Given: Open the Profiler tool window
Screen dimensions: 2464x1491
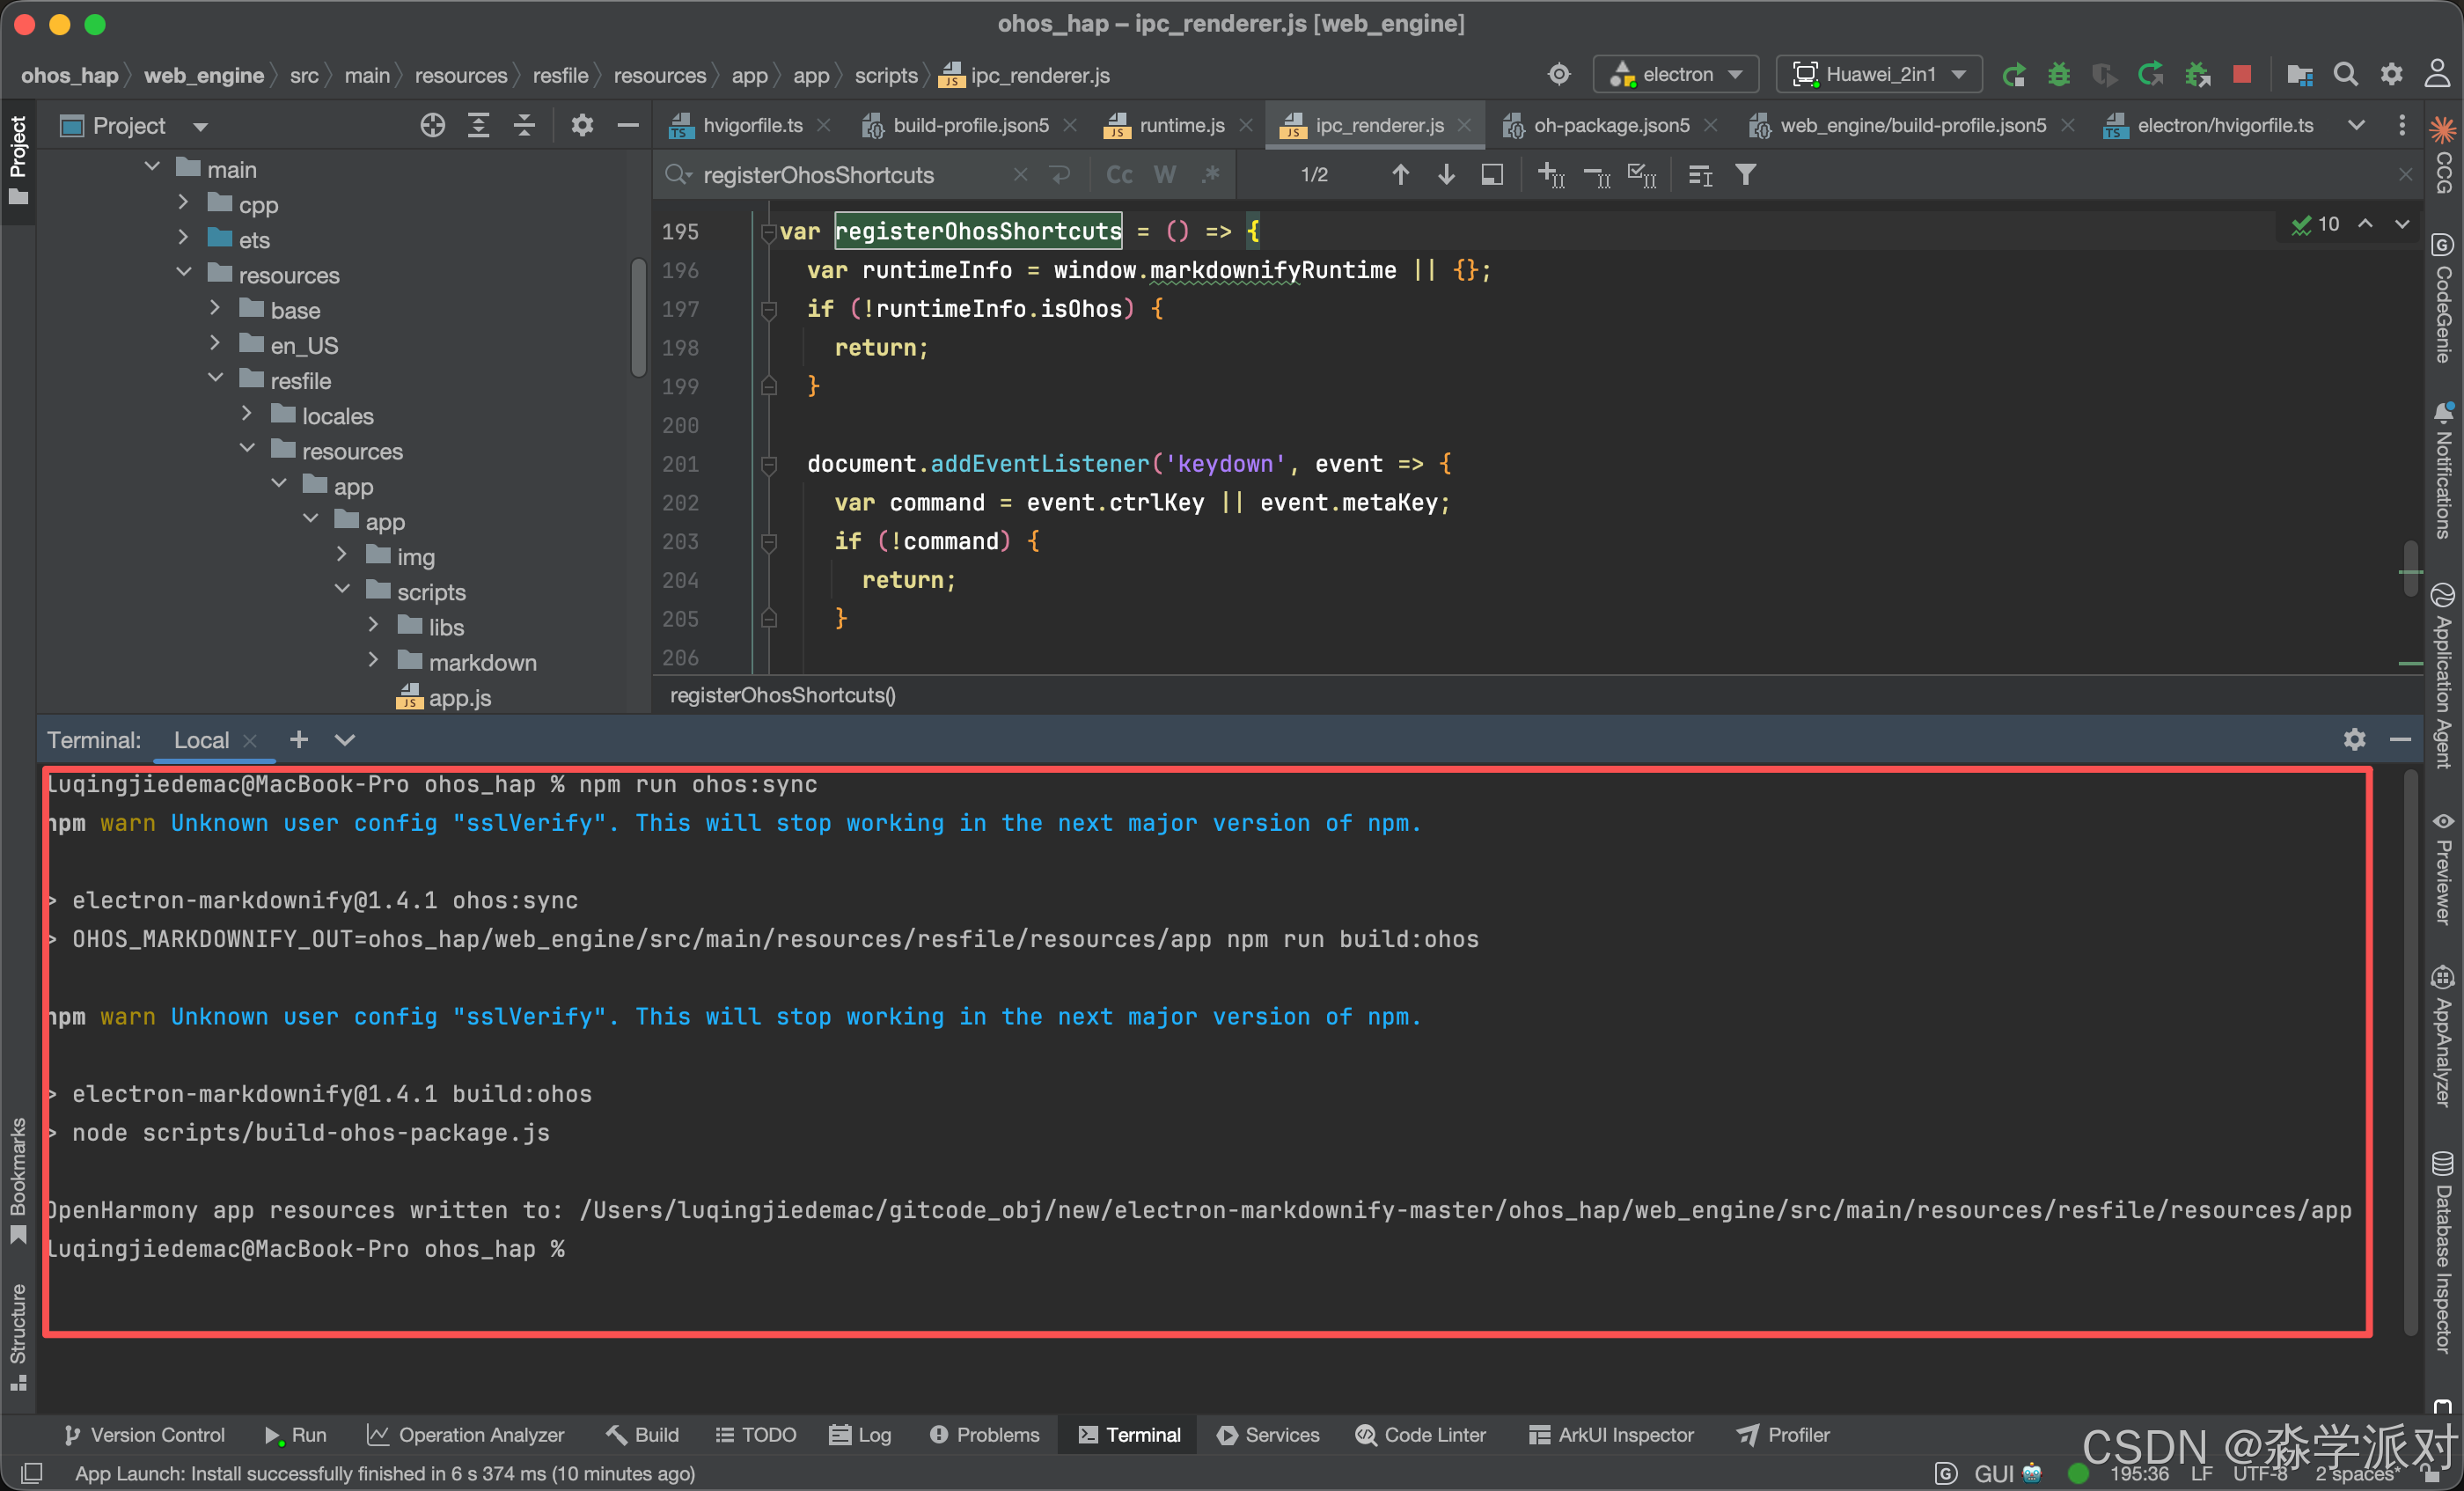Looking at the screenshot, I should coord(1784,1435).
